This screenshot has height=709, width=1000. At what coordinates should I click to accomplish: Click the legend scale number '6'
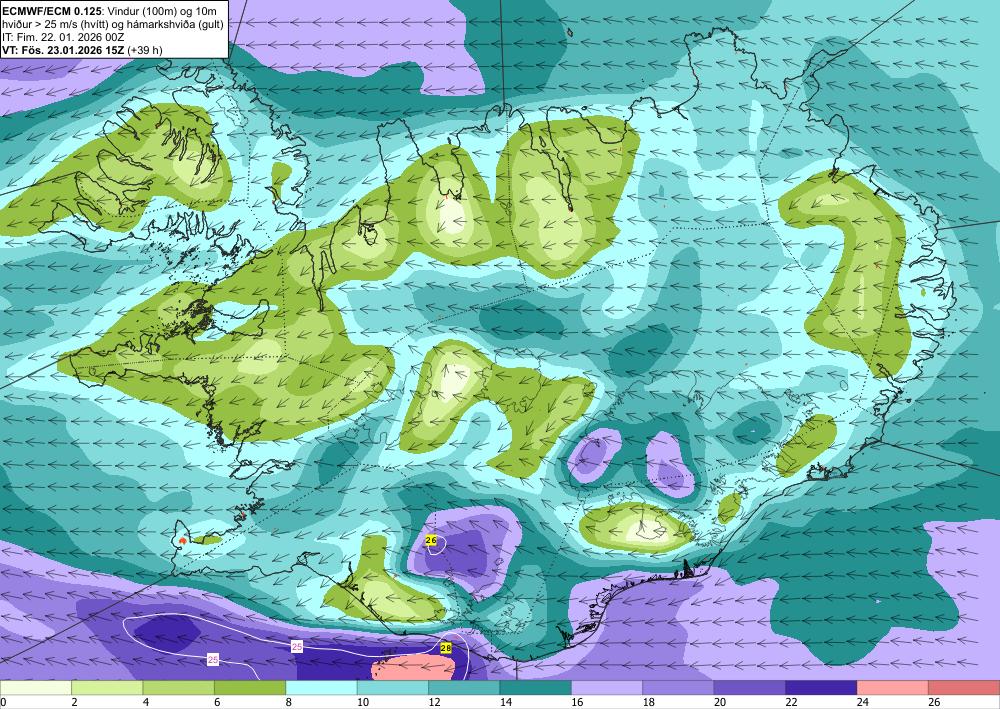click(217, 702)
